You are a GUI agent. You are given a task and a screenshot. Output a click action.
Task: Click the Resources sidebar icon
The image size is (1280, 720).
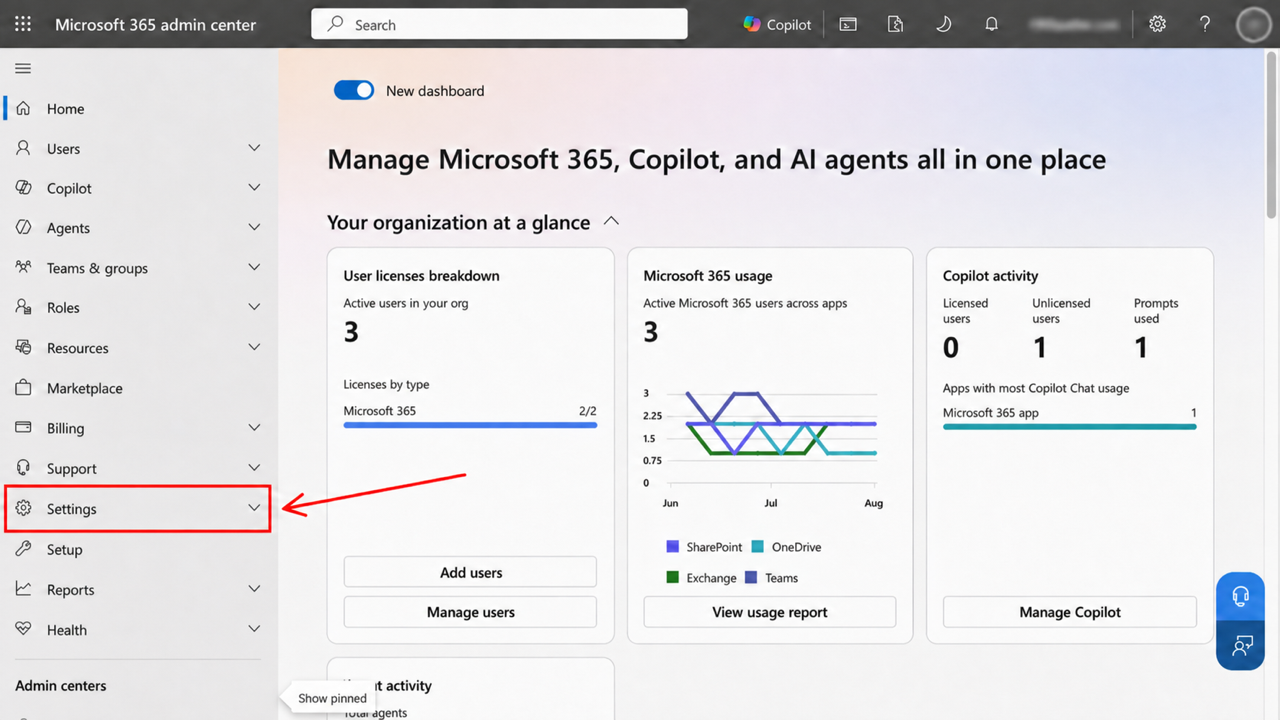click(x=24, y=348)
